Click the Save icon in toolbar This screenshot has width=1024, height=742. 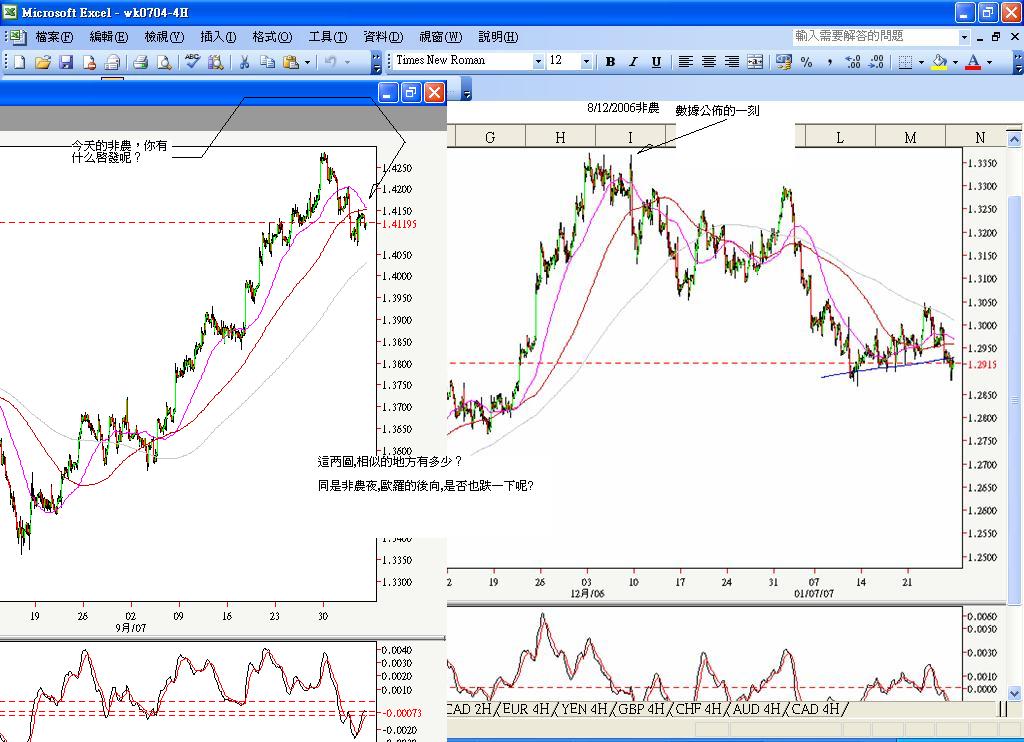(66, 62)
